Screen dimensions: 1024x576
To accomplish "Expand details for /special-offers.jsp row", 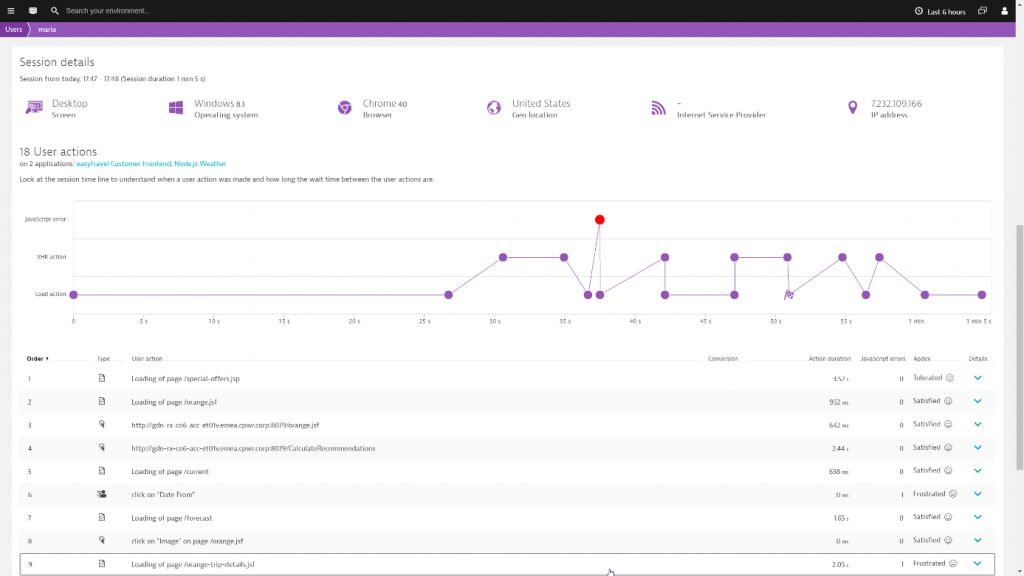I will 977,378.
